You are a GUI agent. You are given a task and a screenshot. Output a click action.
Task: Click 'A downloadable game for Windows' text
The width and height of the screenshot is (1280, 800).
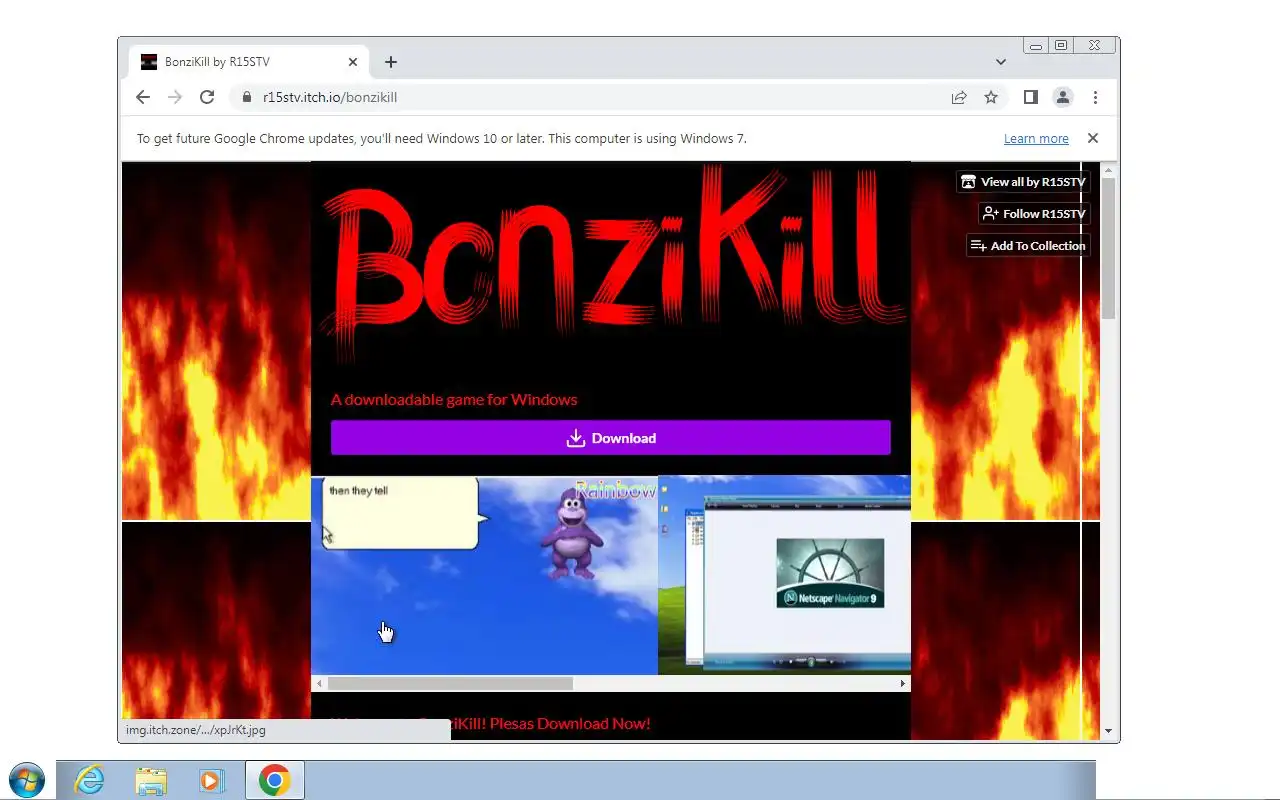click(454, 399)
